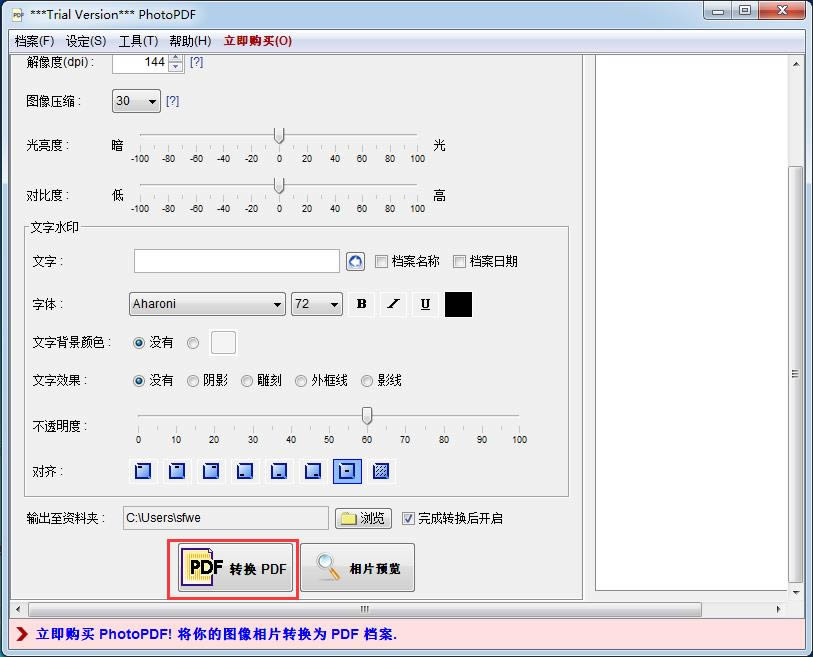Click the PhotoPDF app icon in the title bar

pos(18,15)
